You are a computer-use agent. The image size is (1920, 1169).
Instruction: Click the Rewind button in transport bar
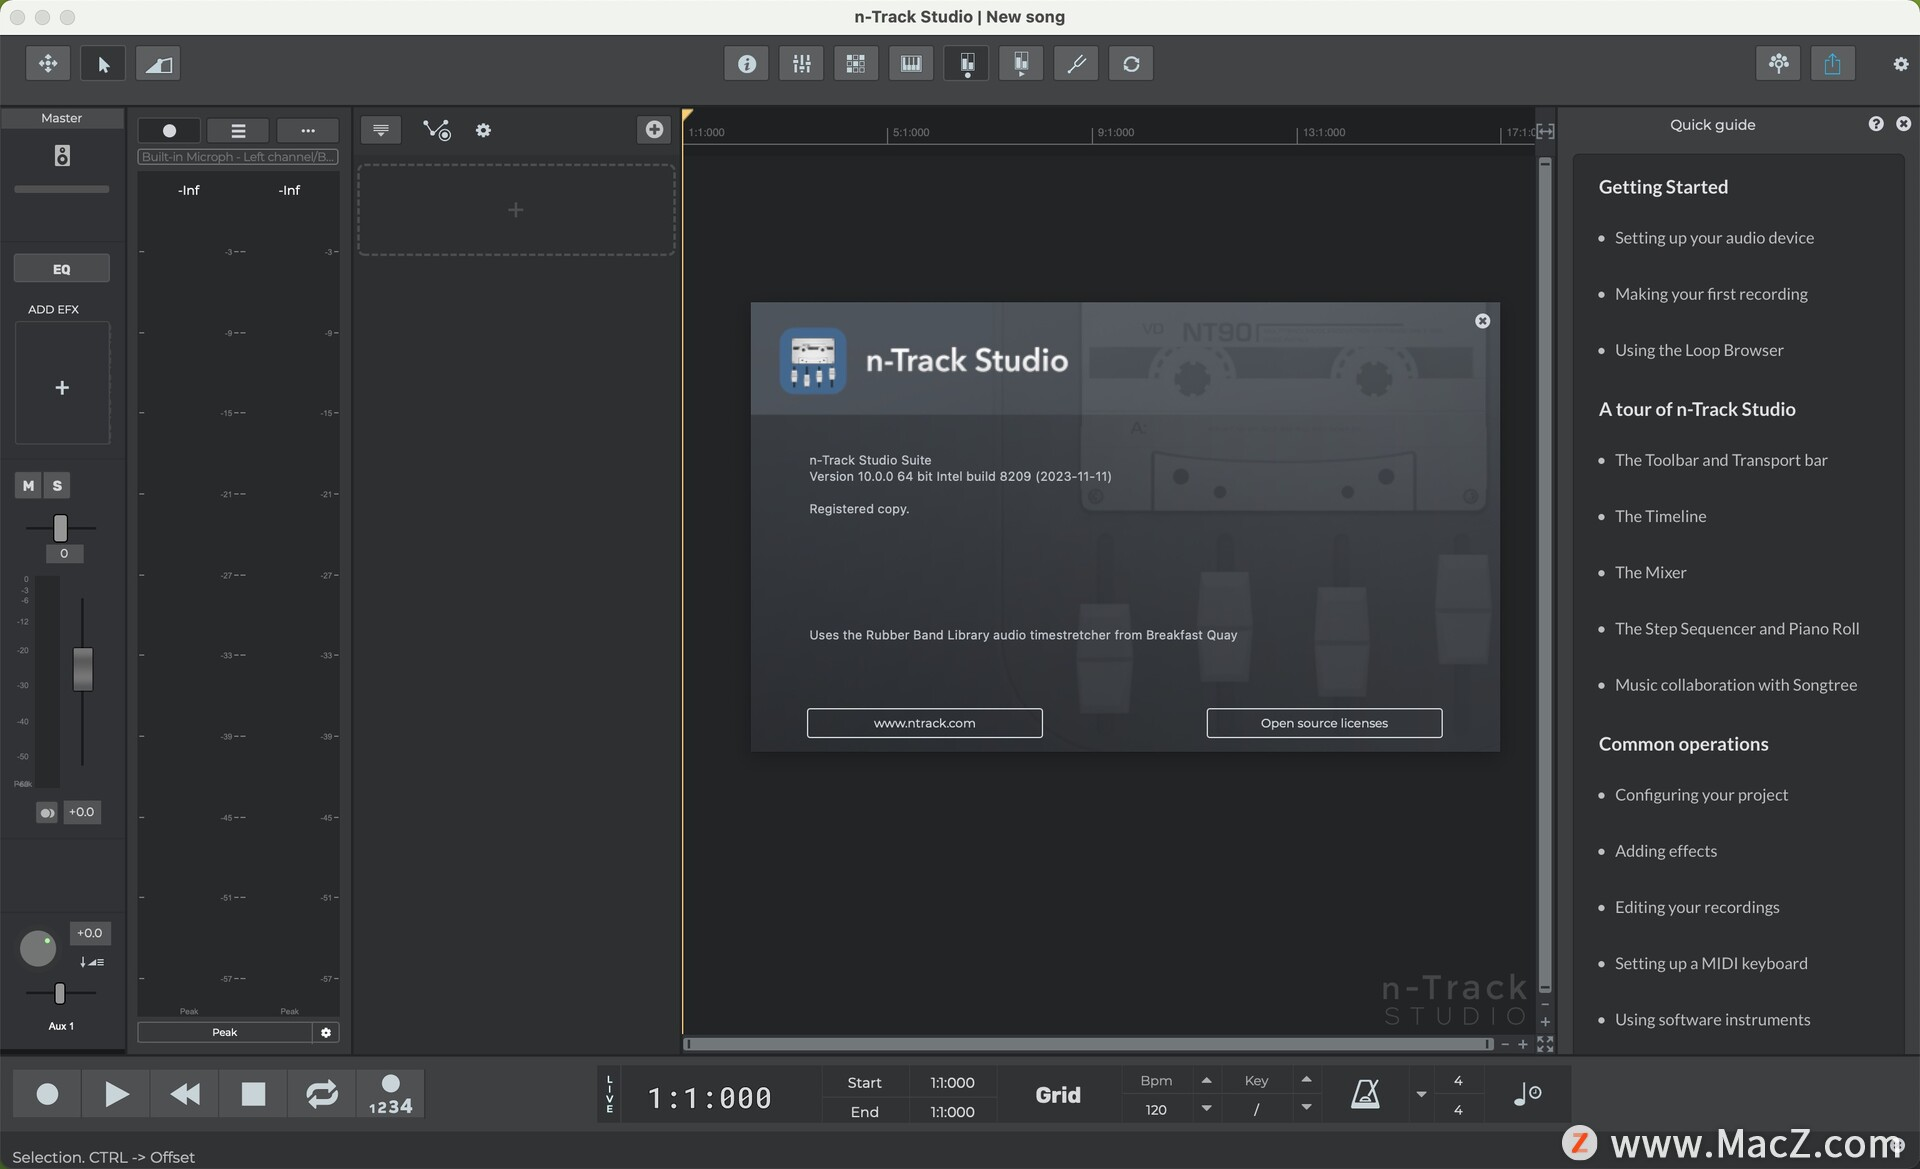(185, 1094)
